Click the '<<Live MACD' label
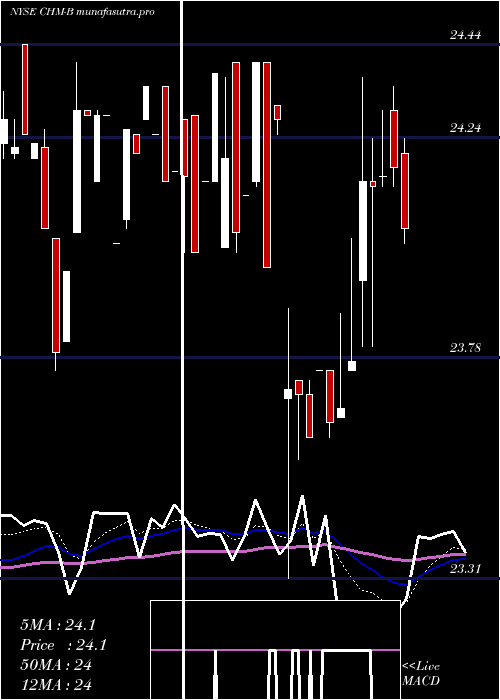500x700 pixels. (x=421, y=674)
